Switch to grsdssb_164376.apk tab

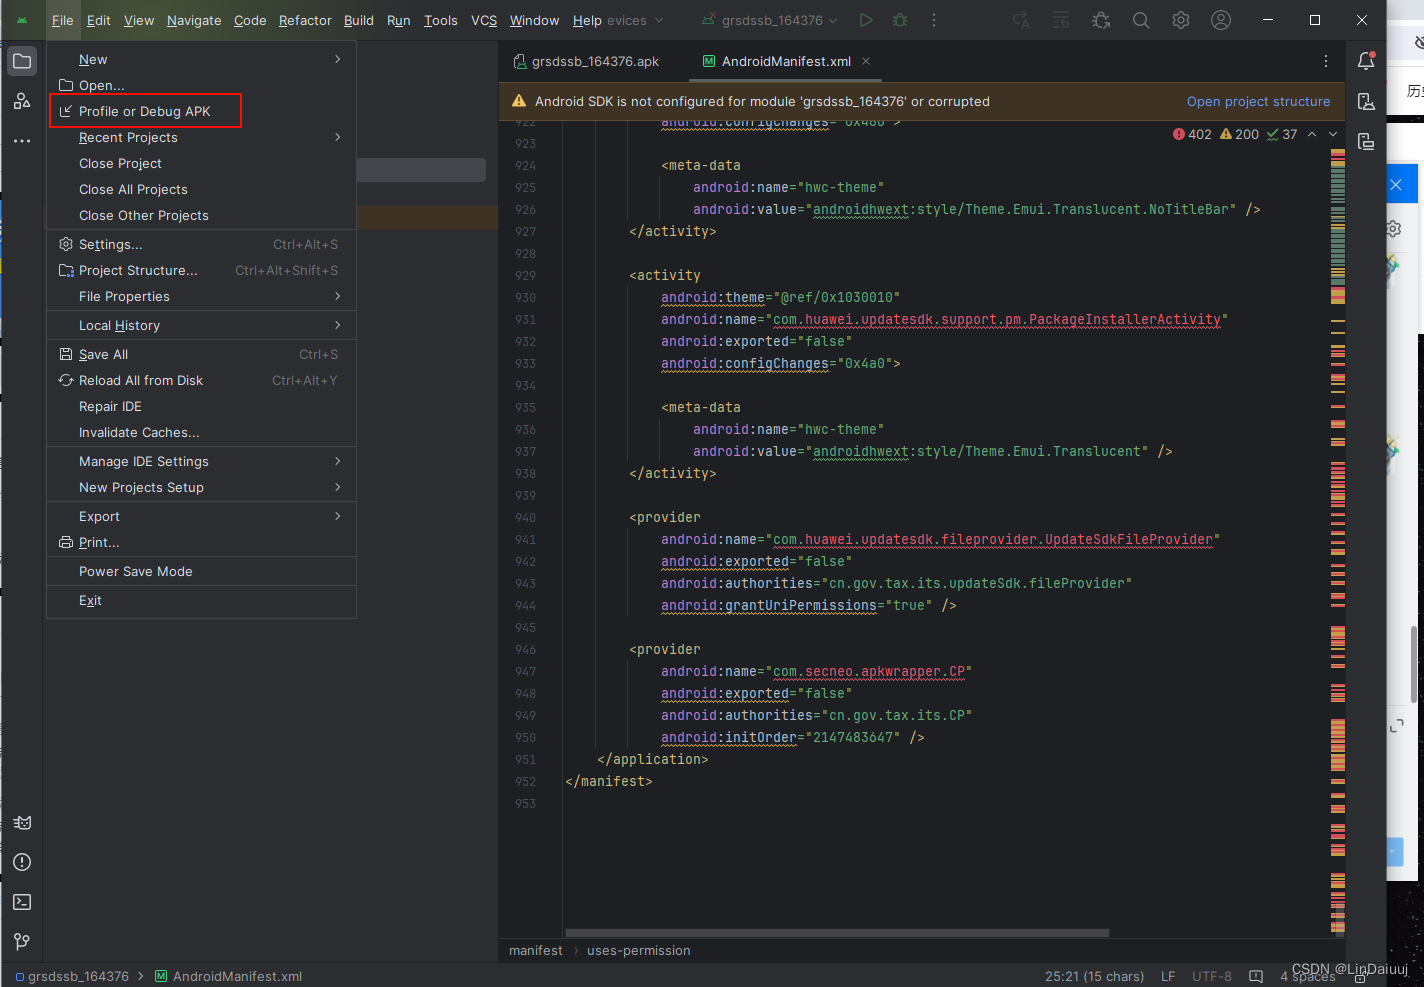tap(586, 61)
